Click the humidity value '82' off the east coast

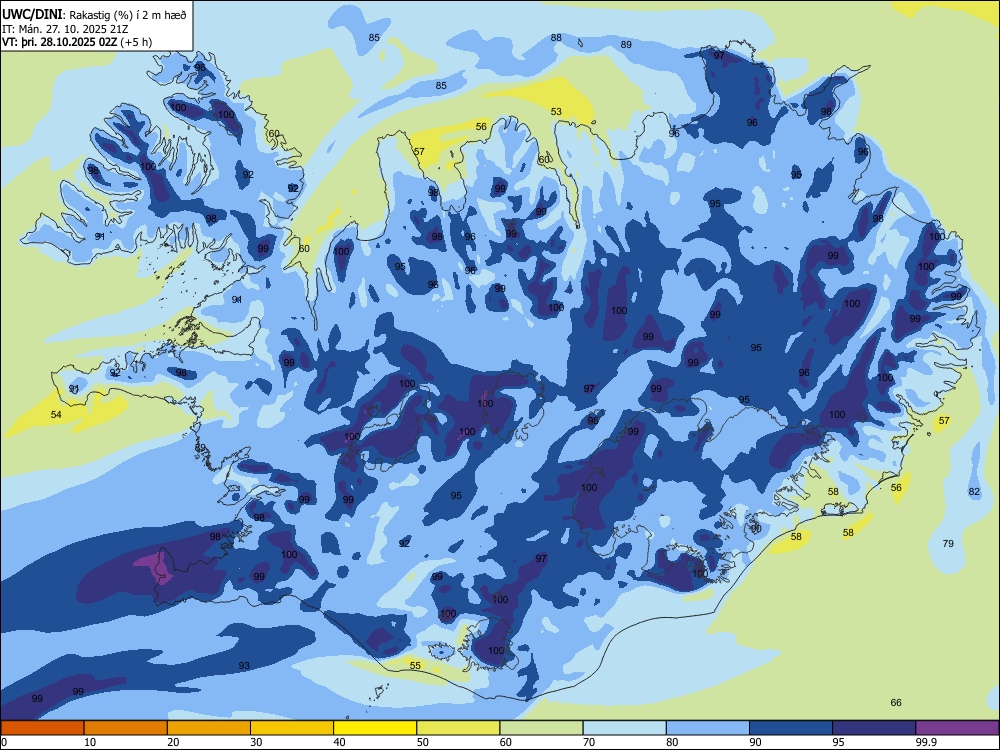(x=974, y=491)
